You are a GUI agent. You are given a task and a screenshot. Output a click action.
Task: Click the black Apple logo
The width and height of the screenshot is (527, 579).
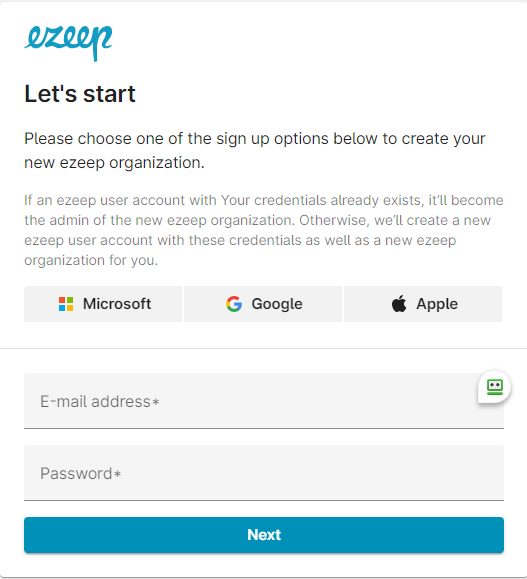399,304
